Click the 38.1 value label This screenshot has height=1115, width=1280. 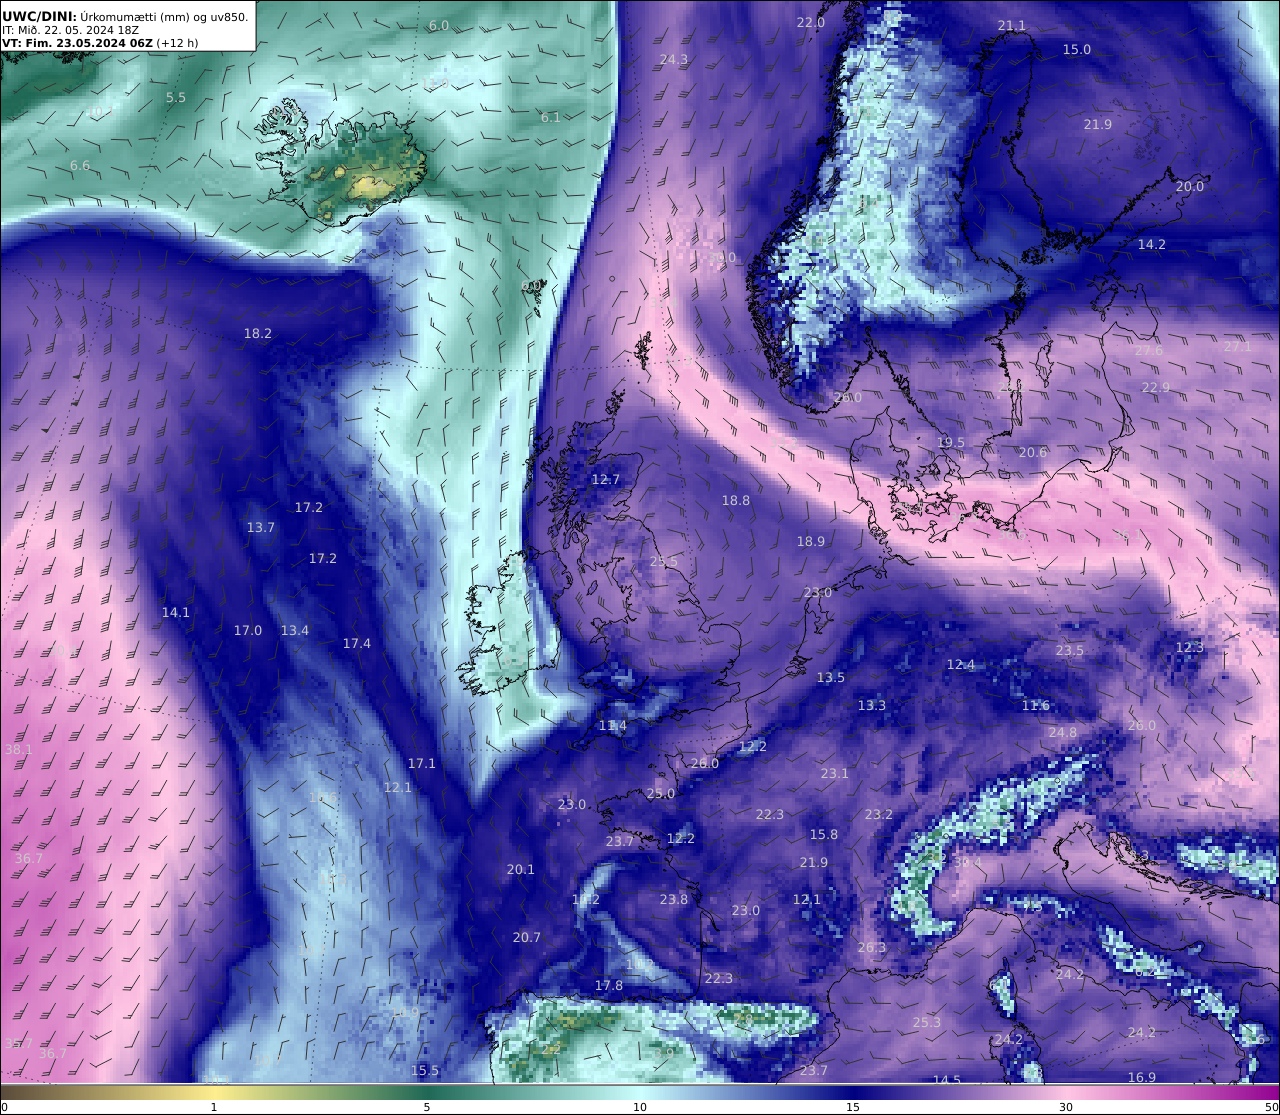18,749
